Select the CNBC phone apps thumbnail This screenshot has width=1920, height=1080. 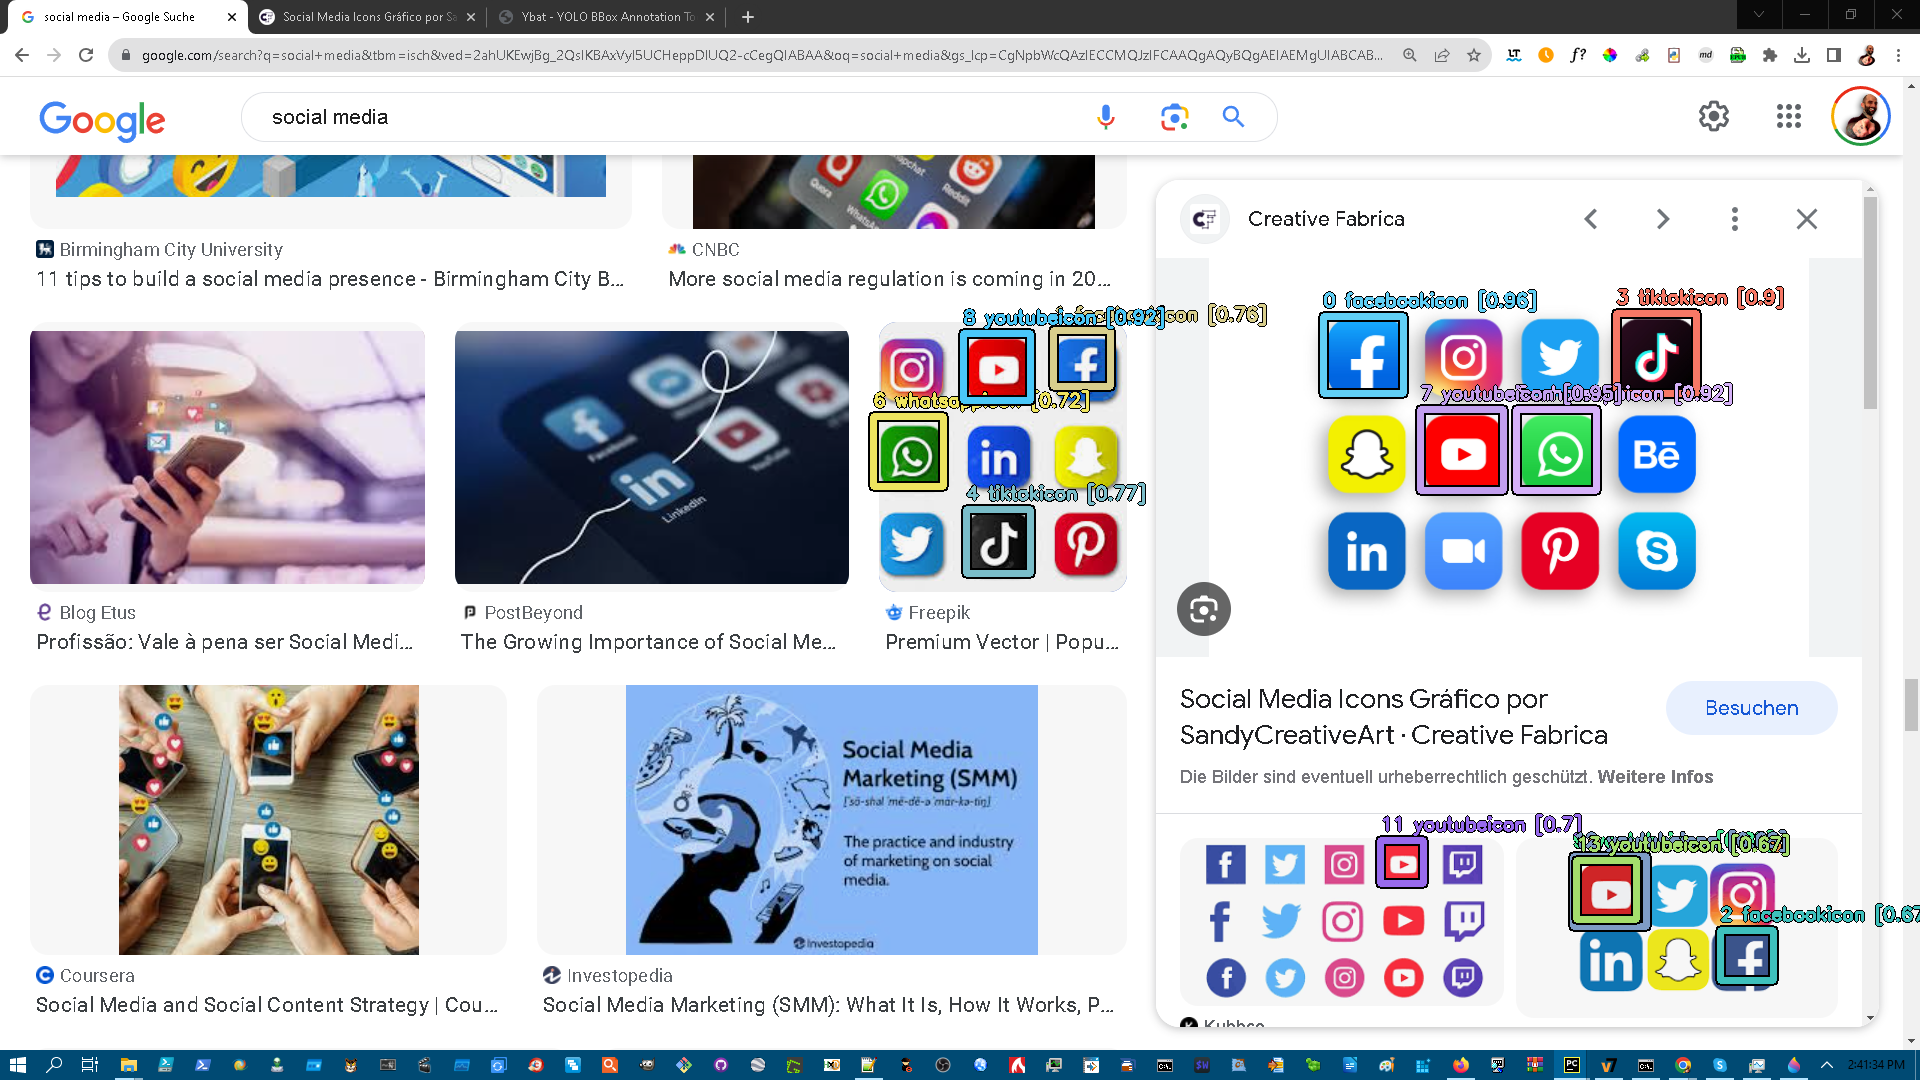coord(894,191)
